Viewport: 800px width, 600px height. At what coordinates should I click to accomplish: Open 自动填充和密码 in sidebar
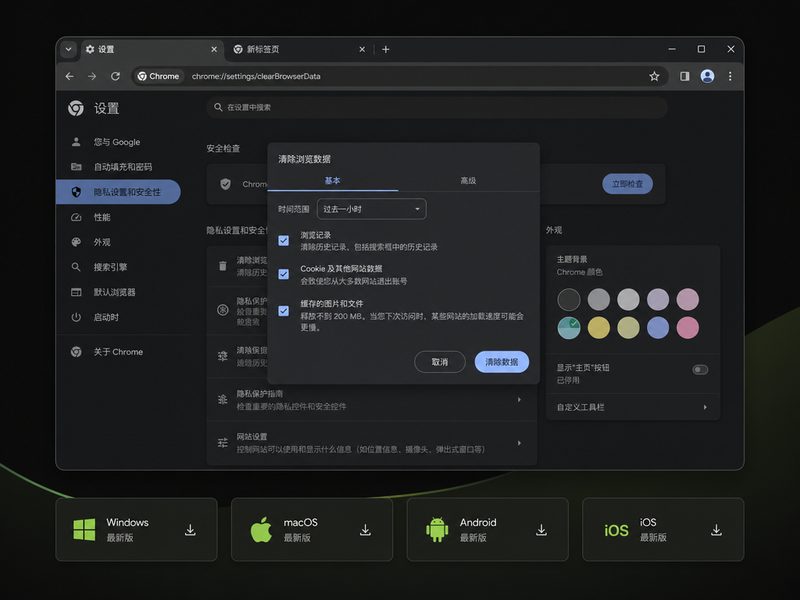click(x=118, y=167)
